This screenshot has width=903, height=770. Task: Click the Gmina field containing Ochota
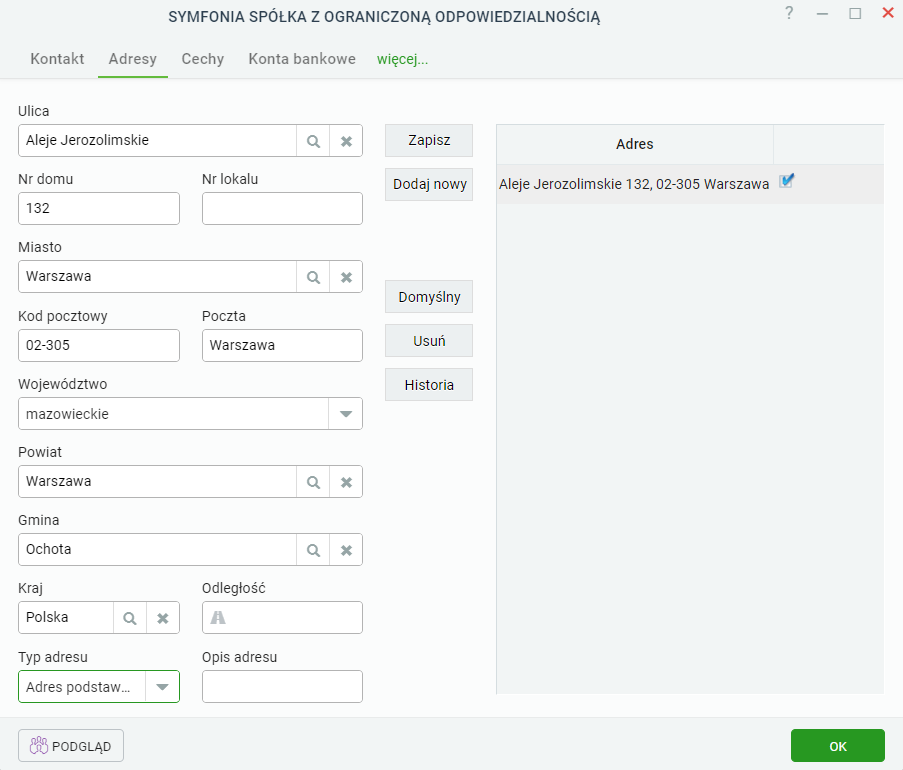157,549
